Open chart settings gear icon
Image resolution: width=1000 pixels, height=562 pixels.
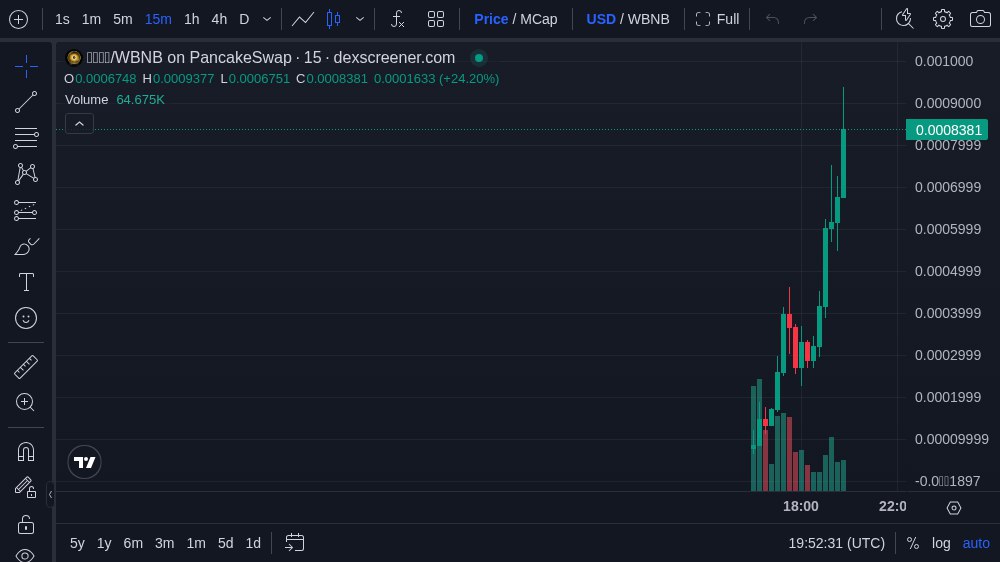pyautogui.click(x=942, y=19)
